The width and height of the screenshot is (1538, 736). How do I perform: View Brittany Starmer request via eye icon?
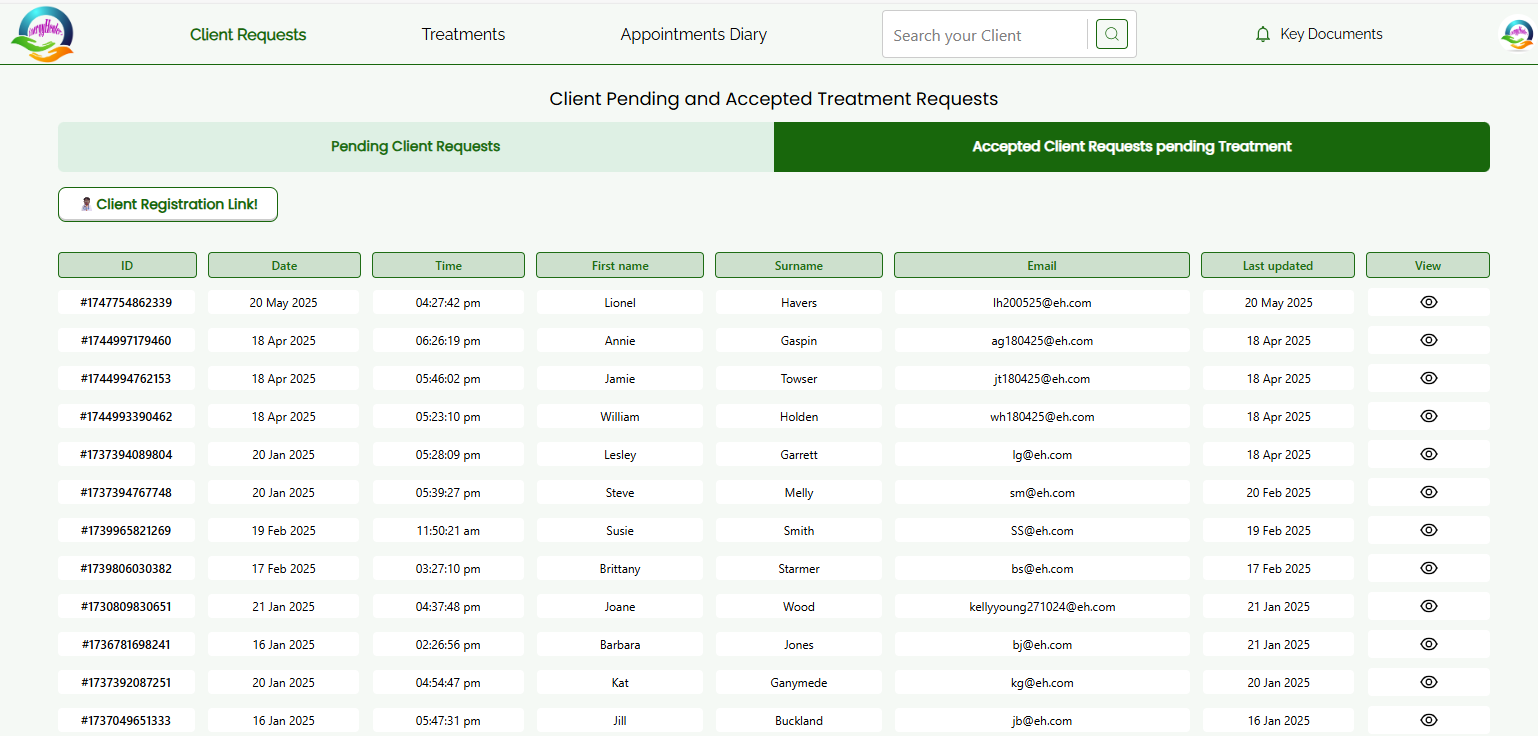(x=1429, y=568)
